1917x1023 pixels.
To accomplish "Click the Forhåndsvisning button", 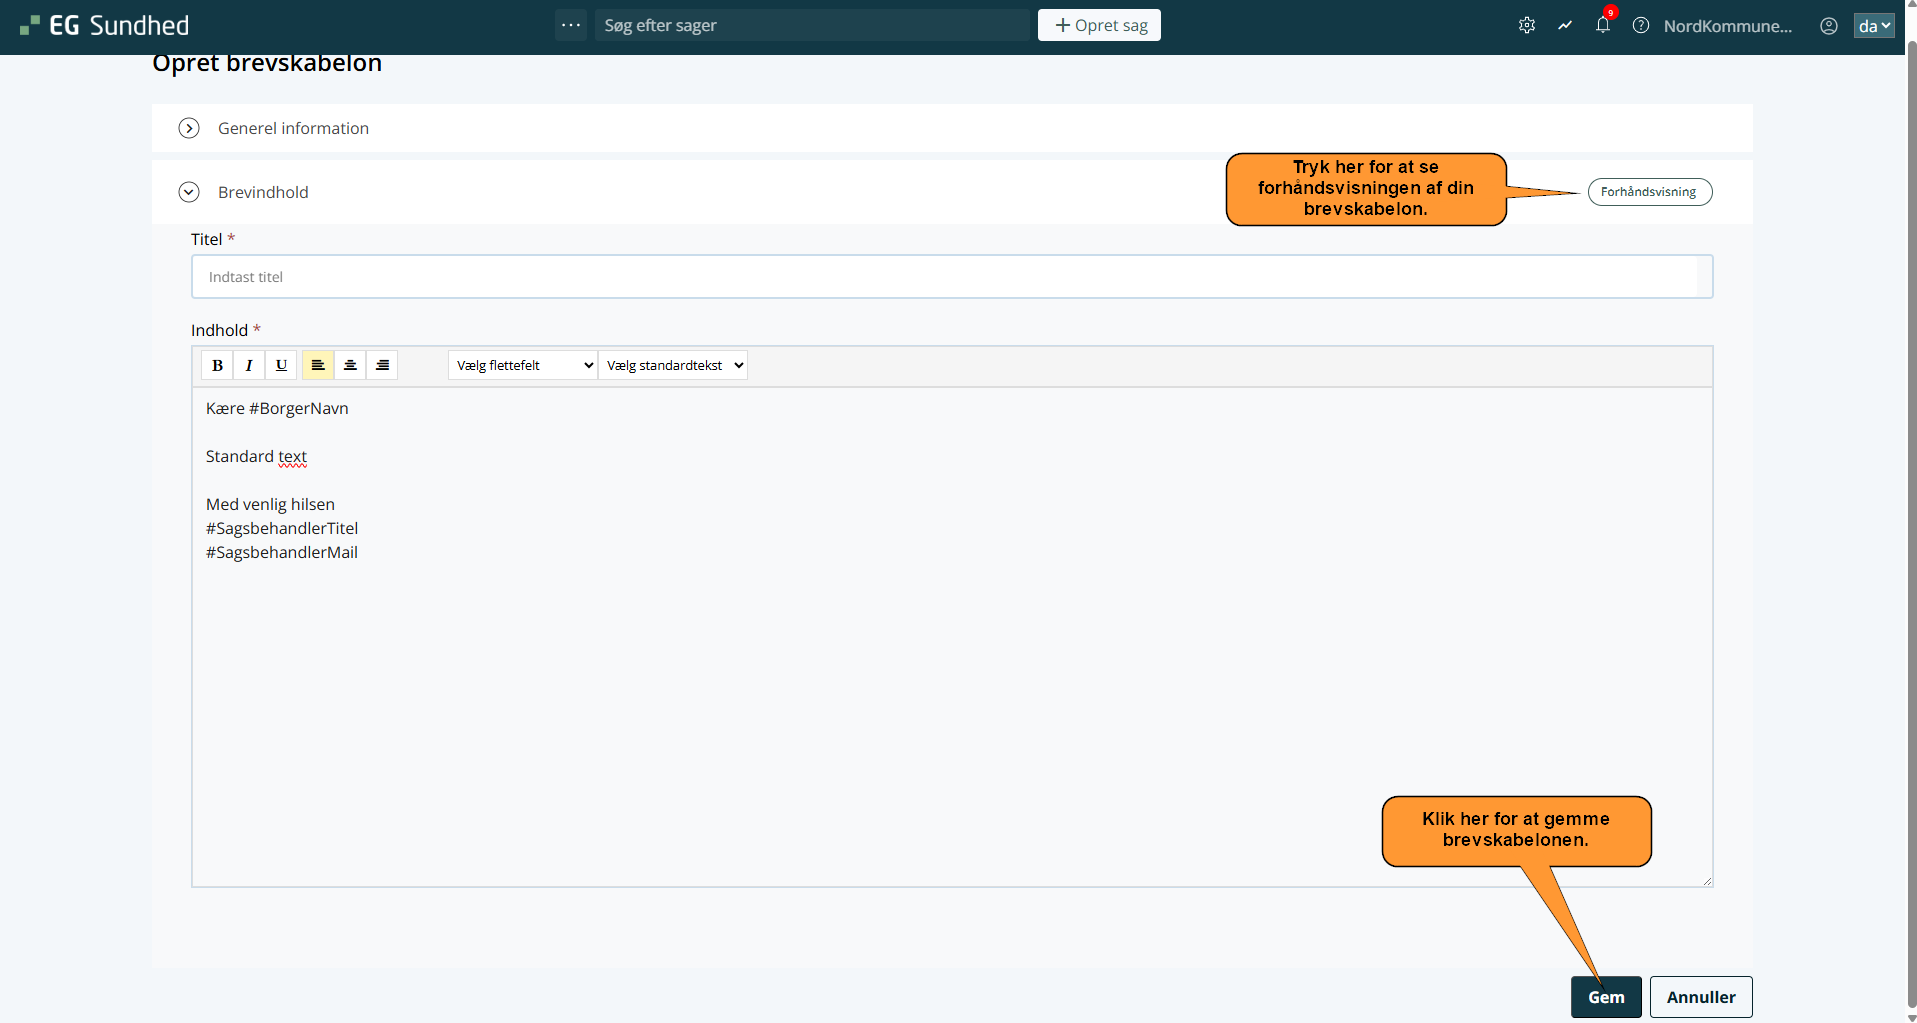I will (1649, 192).
